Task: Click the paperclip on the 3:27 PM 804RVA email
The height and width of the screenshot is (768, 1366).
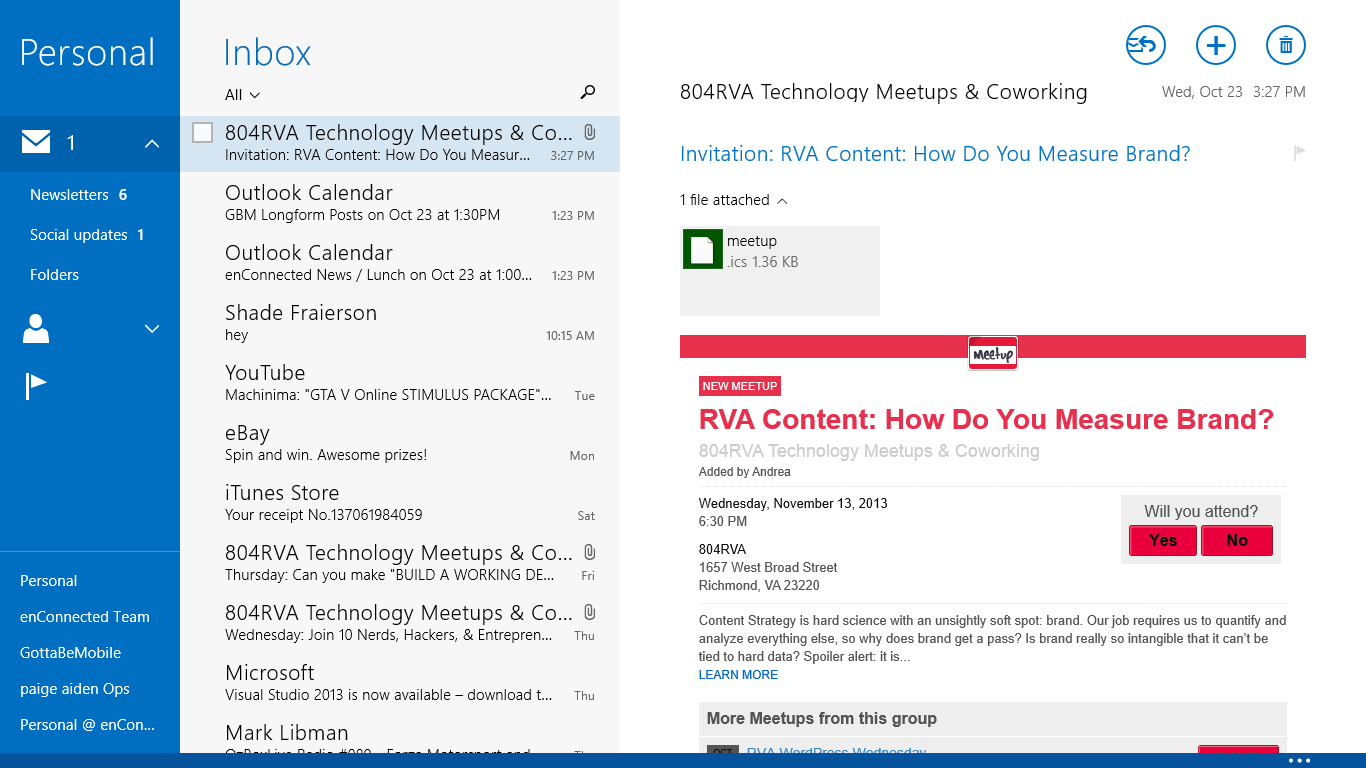Action: pyautogui.click(x=590, y=132)
